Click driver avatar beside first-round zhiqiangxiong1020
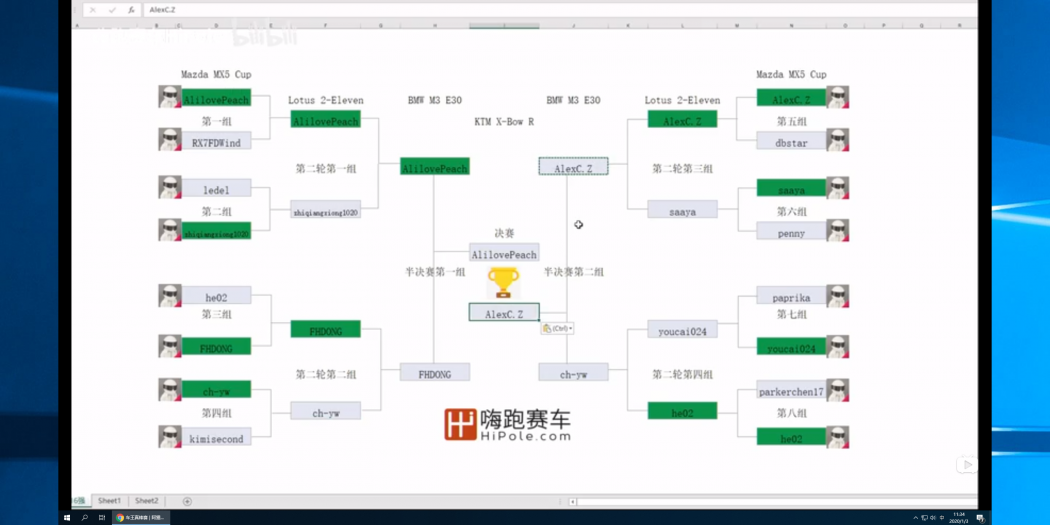 [170, 230]
